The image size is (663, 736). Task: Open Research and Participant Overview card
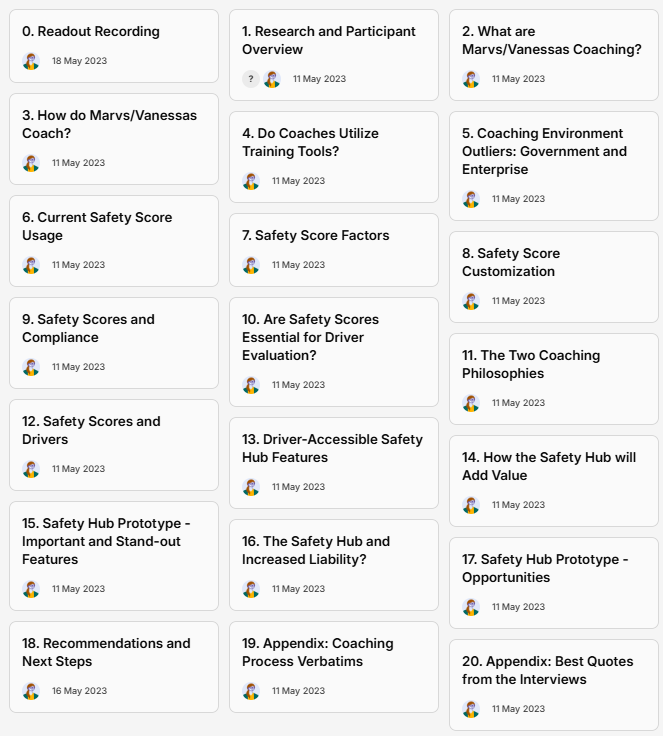[334, 55]
